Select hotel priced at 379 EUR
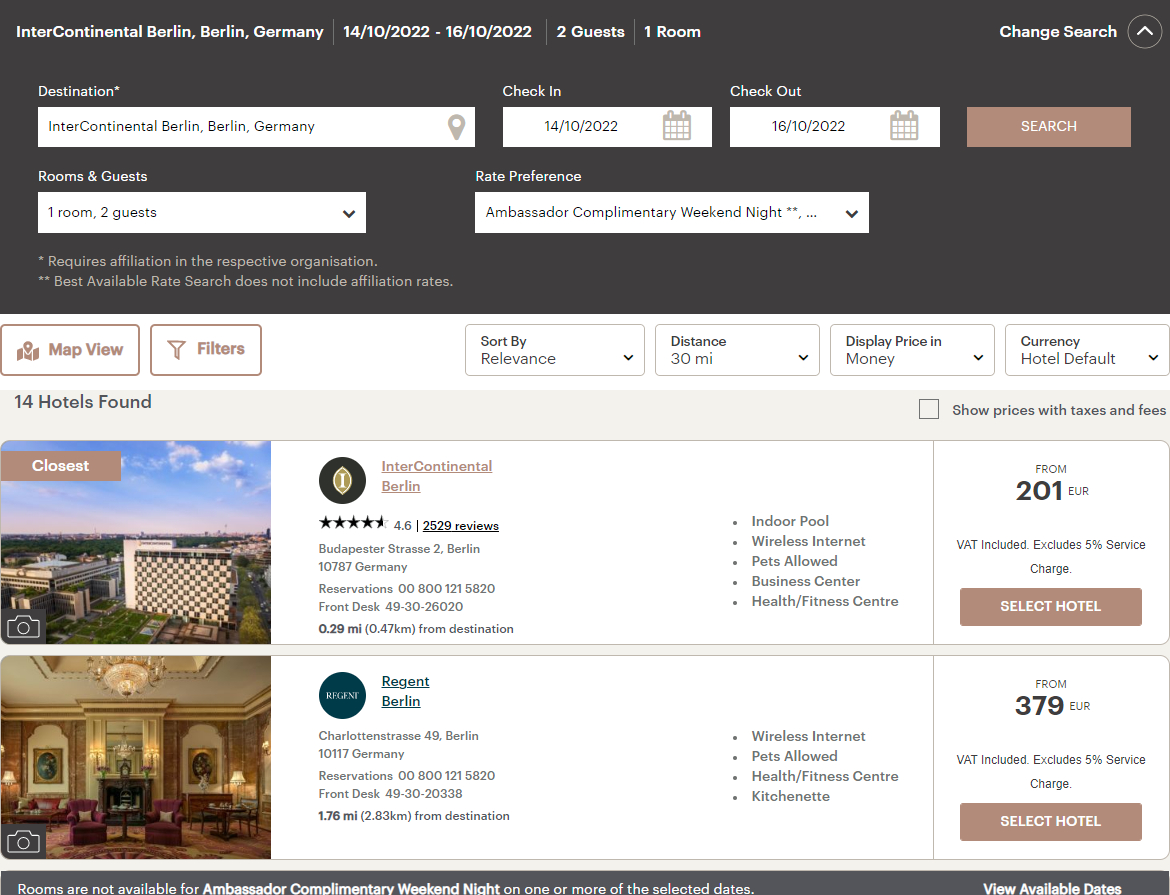1170x895 pixels. click(x=1050, y=821)
